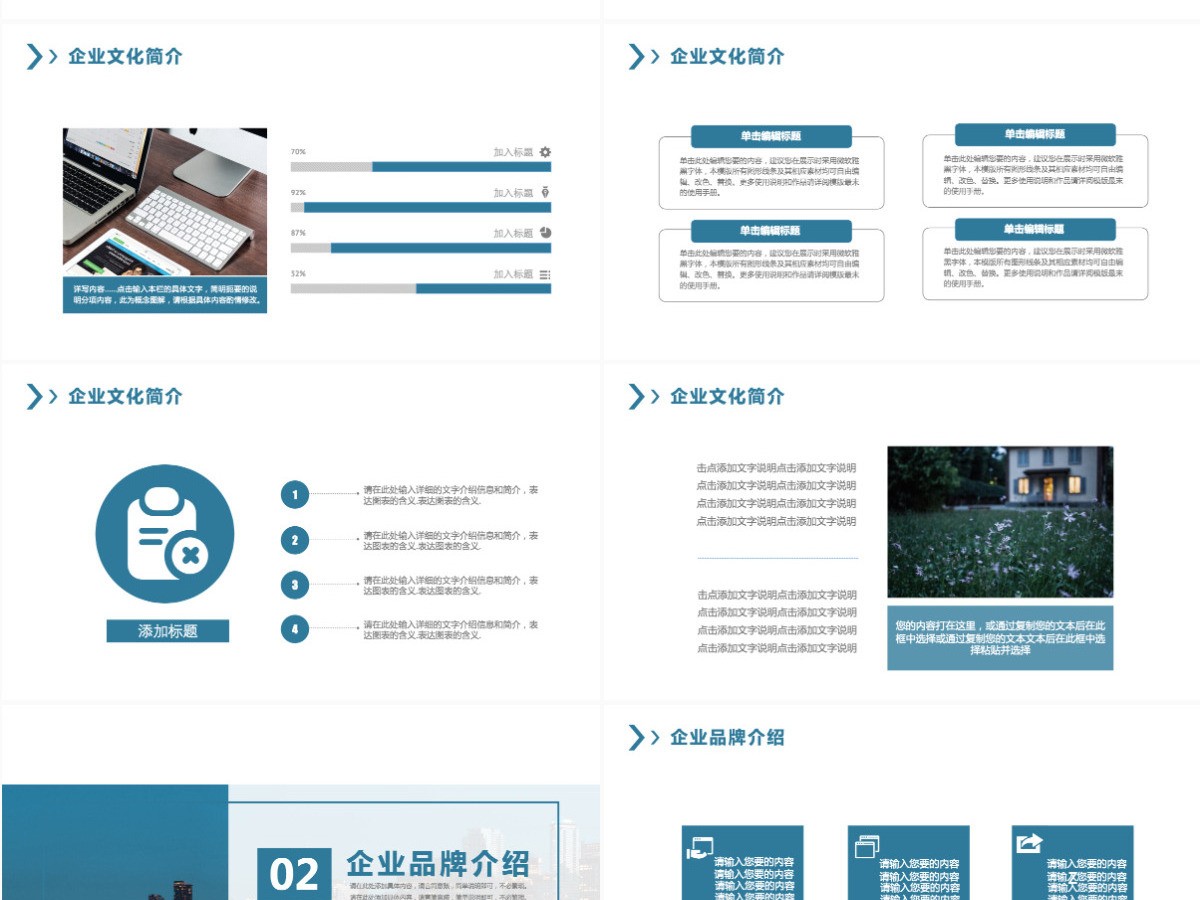The image size is (1200, 900).
Task: Click the numbered circle 1 bullet
Action: [x=295, y=494]
